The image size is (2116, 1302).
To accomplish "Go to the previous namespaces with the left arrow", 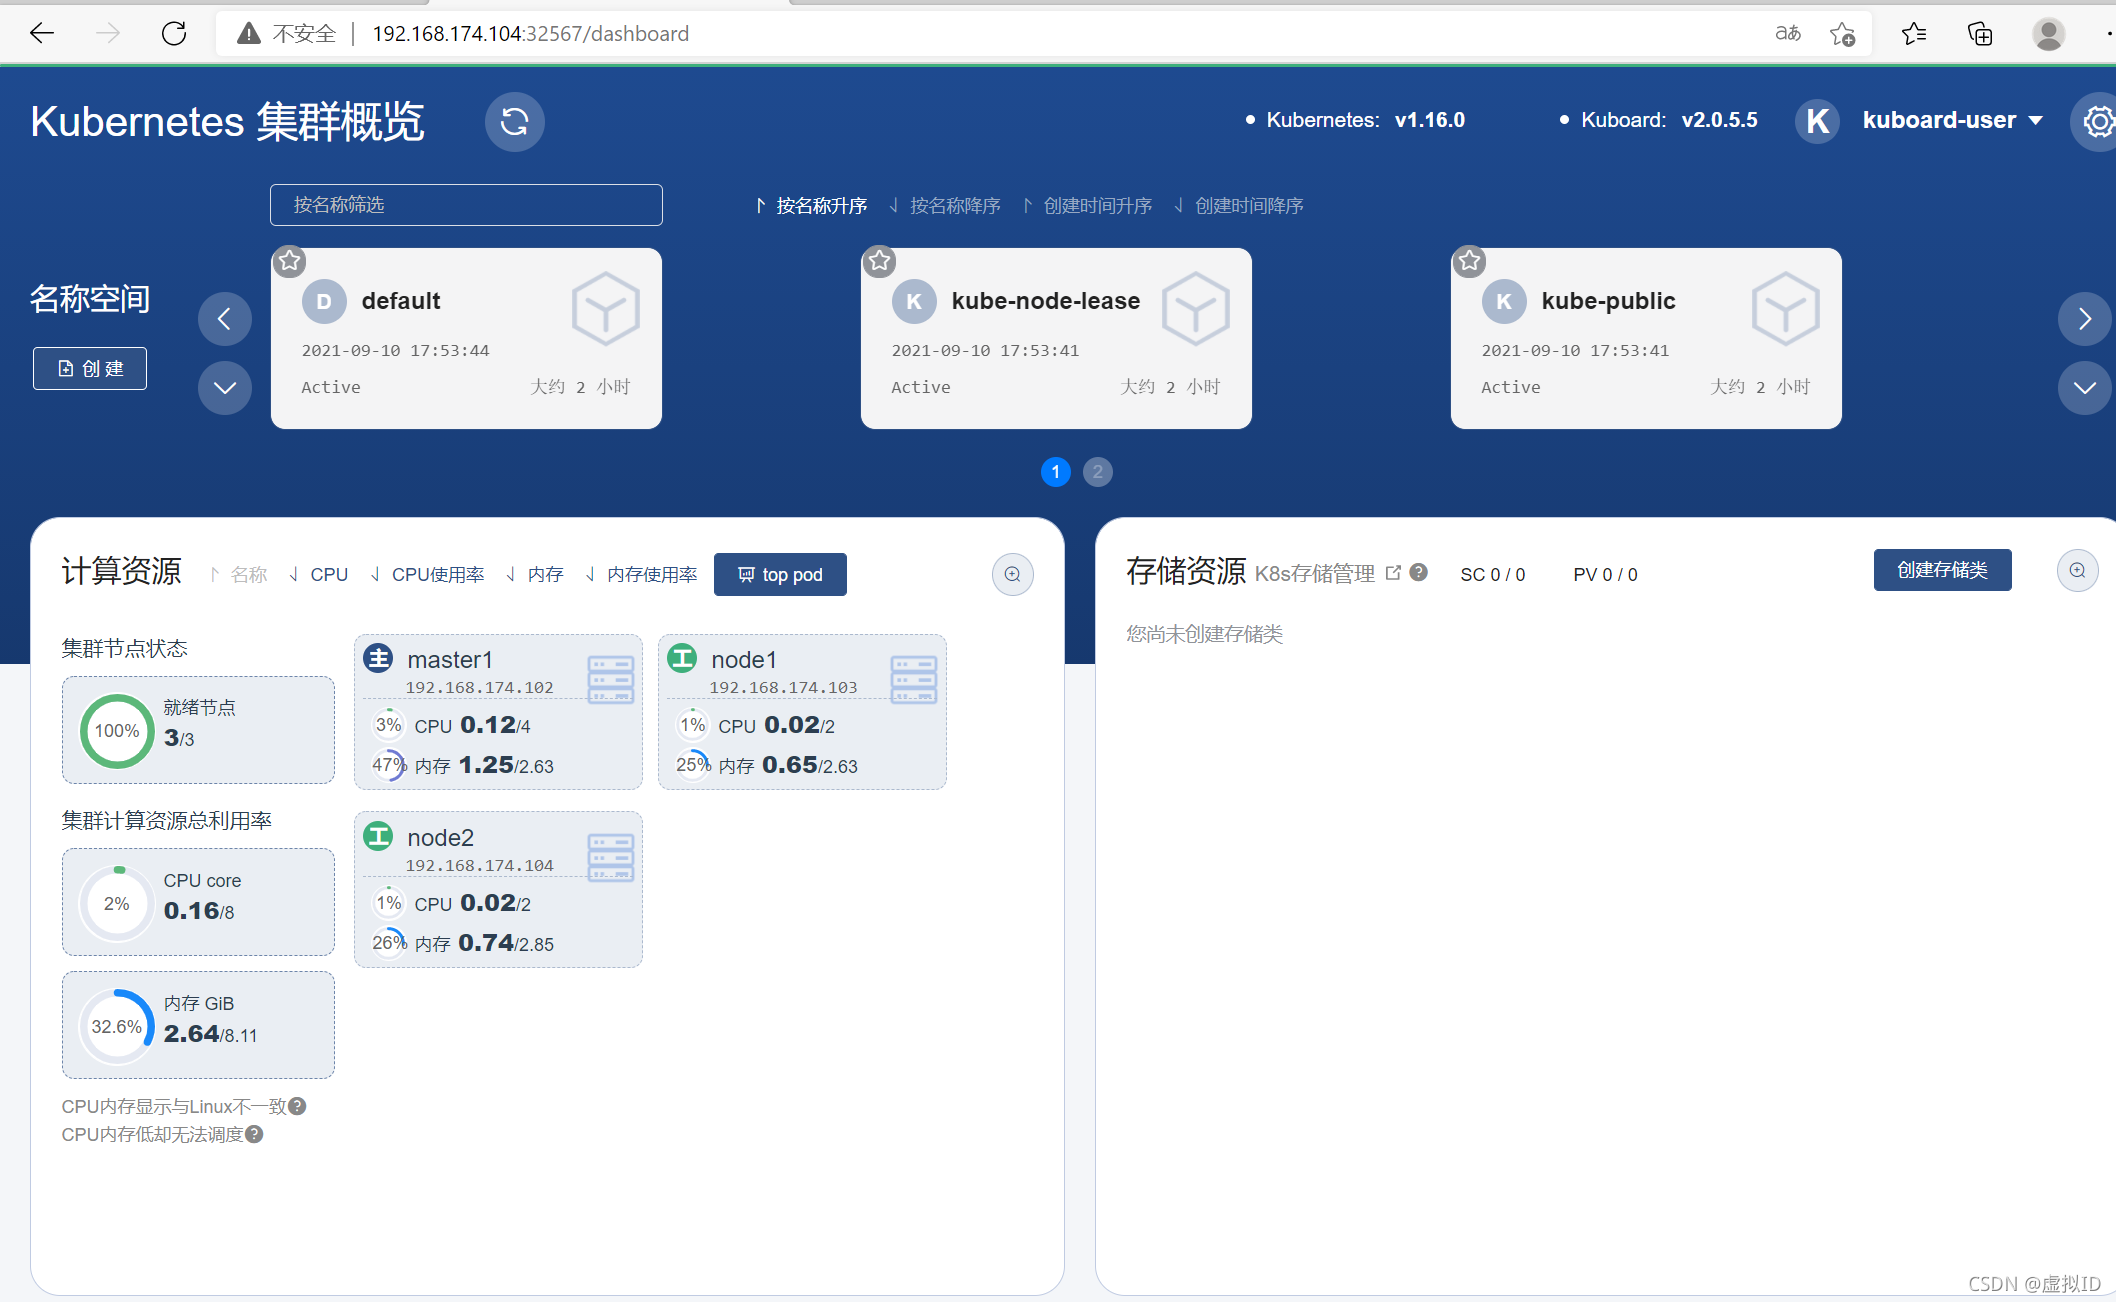I will 225,319.
